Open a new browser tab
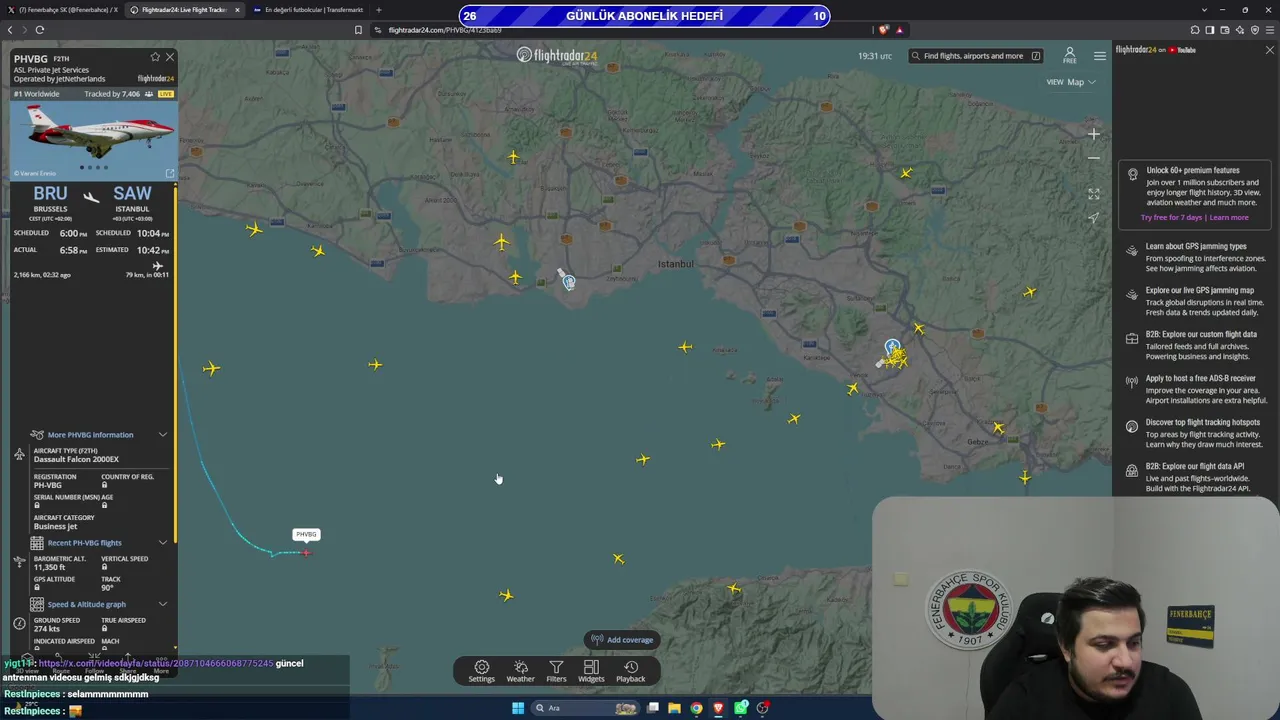The height and width of the screenshot is (720, 1280). pyautogui.click(x=378, y=10)
